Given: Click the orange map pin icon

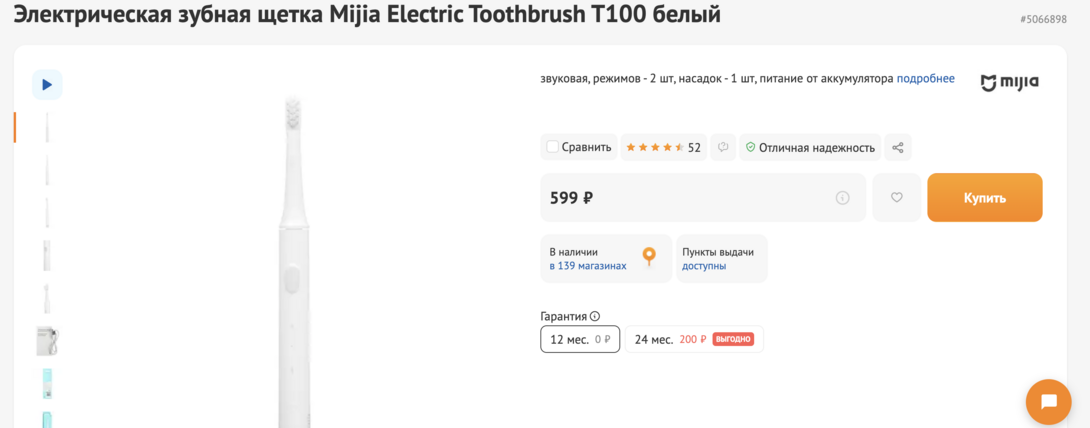Looking at the screenshot, I should tap(649, 257).
